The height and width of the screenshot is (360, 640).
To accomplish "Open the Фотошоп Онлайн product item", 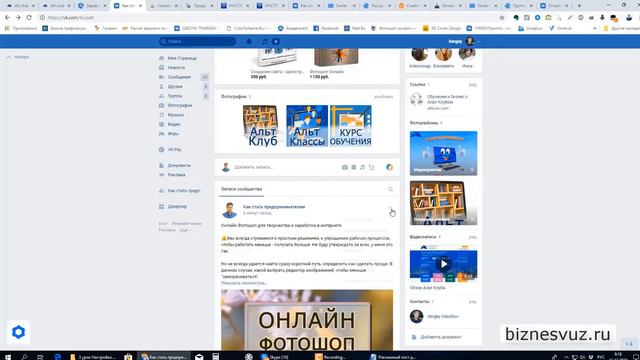I will pos(336,63).
